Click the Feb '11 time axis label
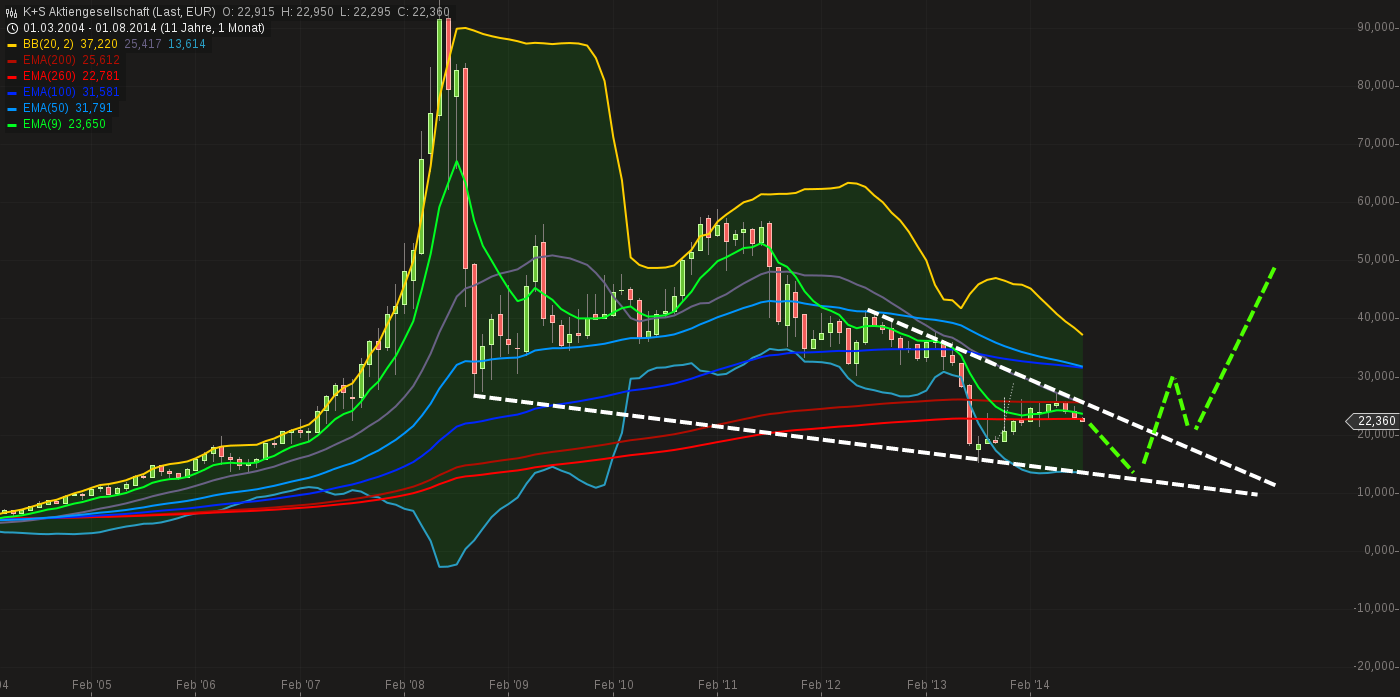 (718, 685)
